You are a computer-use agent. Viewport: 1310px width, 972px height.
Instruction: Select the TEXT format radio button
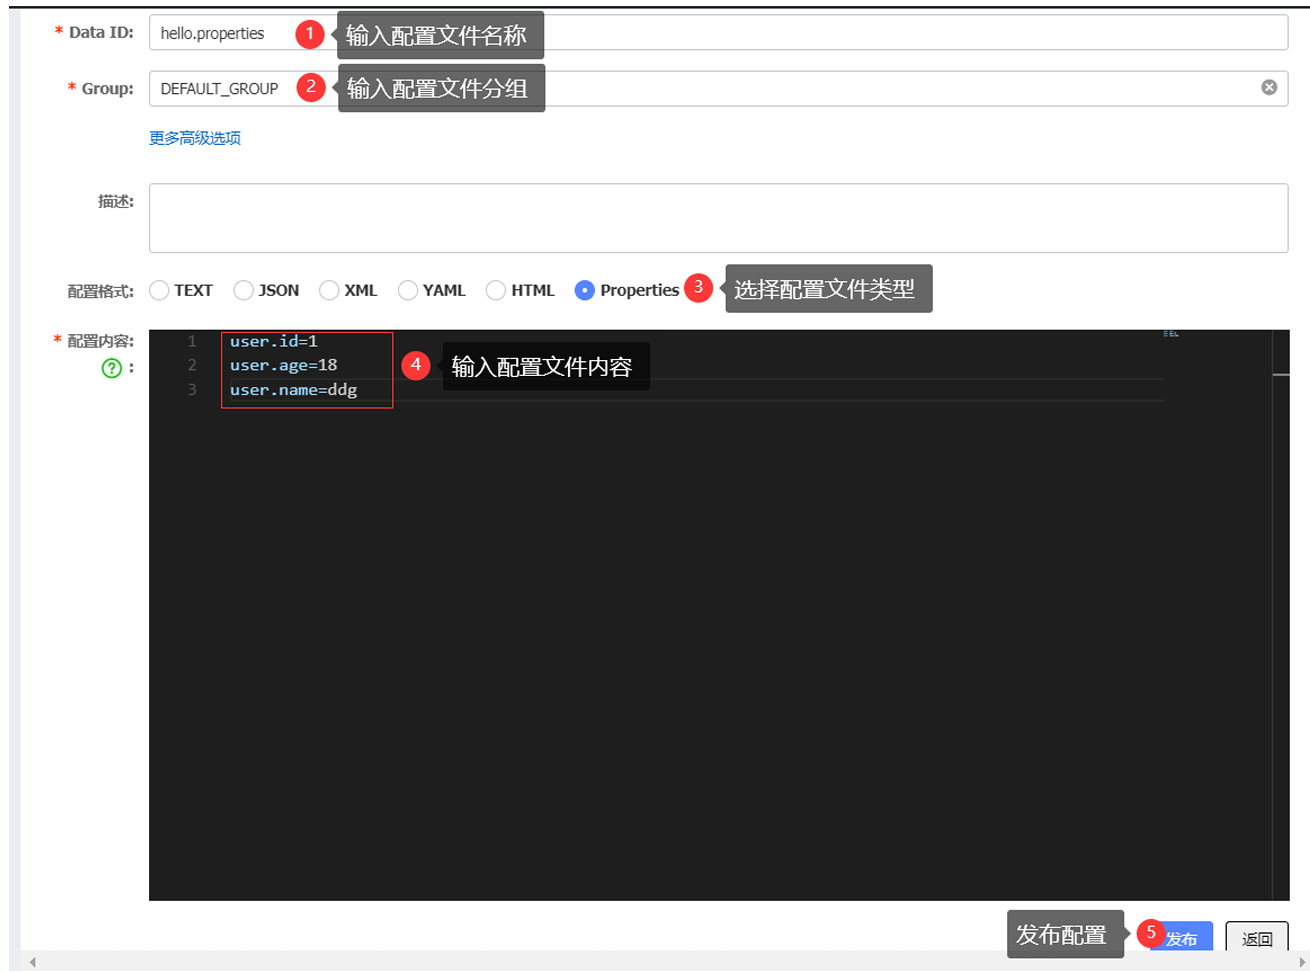pos(159,290)
